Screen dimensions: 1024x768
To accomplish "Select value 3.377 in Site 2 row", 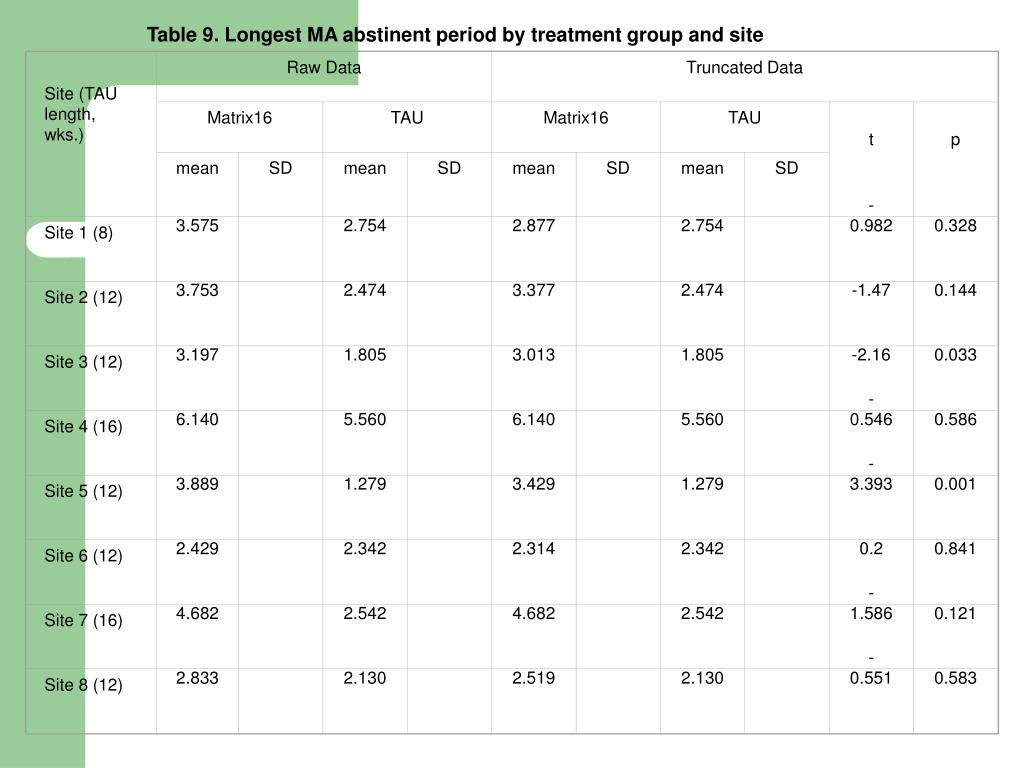I will [x=534, y=290].
